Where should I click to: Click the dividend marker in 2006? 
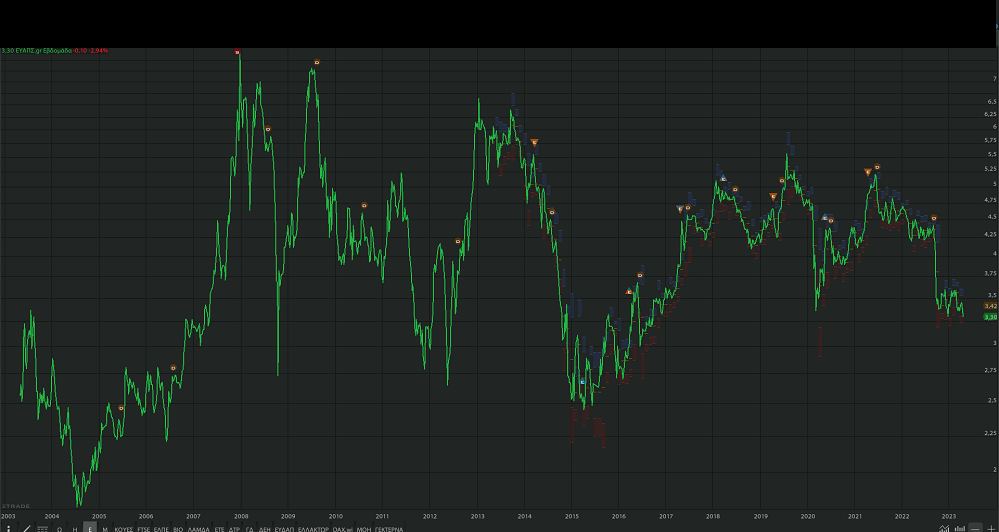click(x=173, y=367)
